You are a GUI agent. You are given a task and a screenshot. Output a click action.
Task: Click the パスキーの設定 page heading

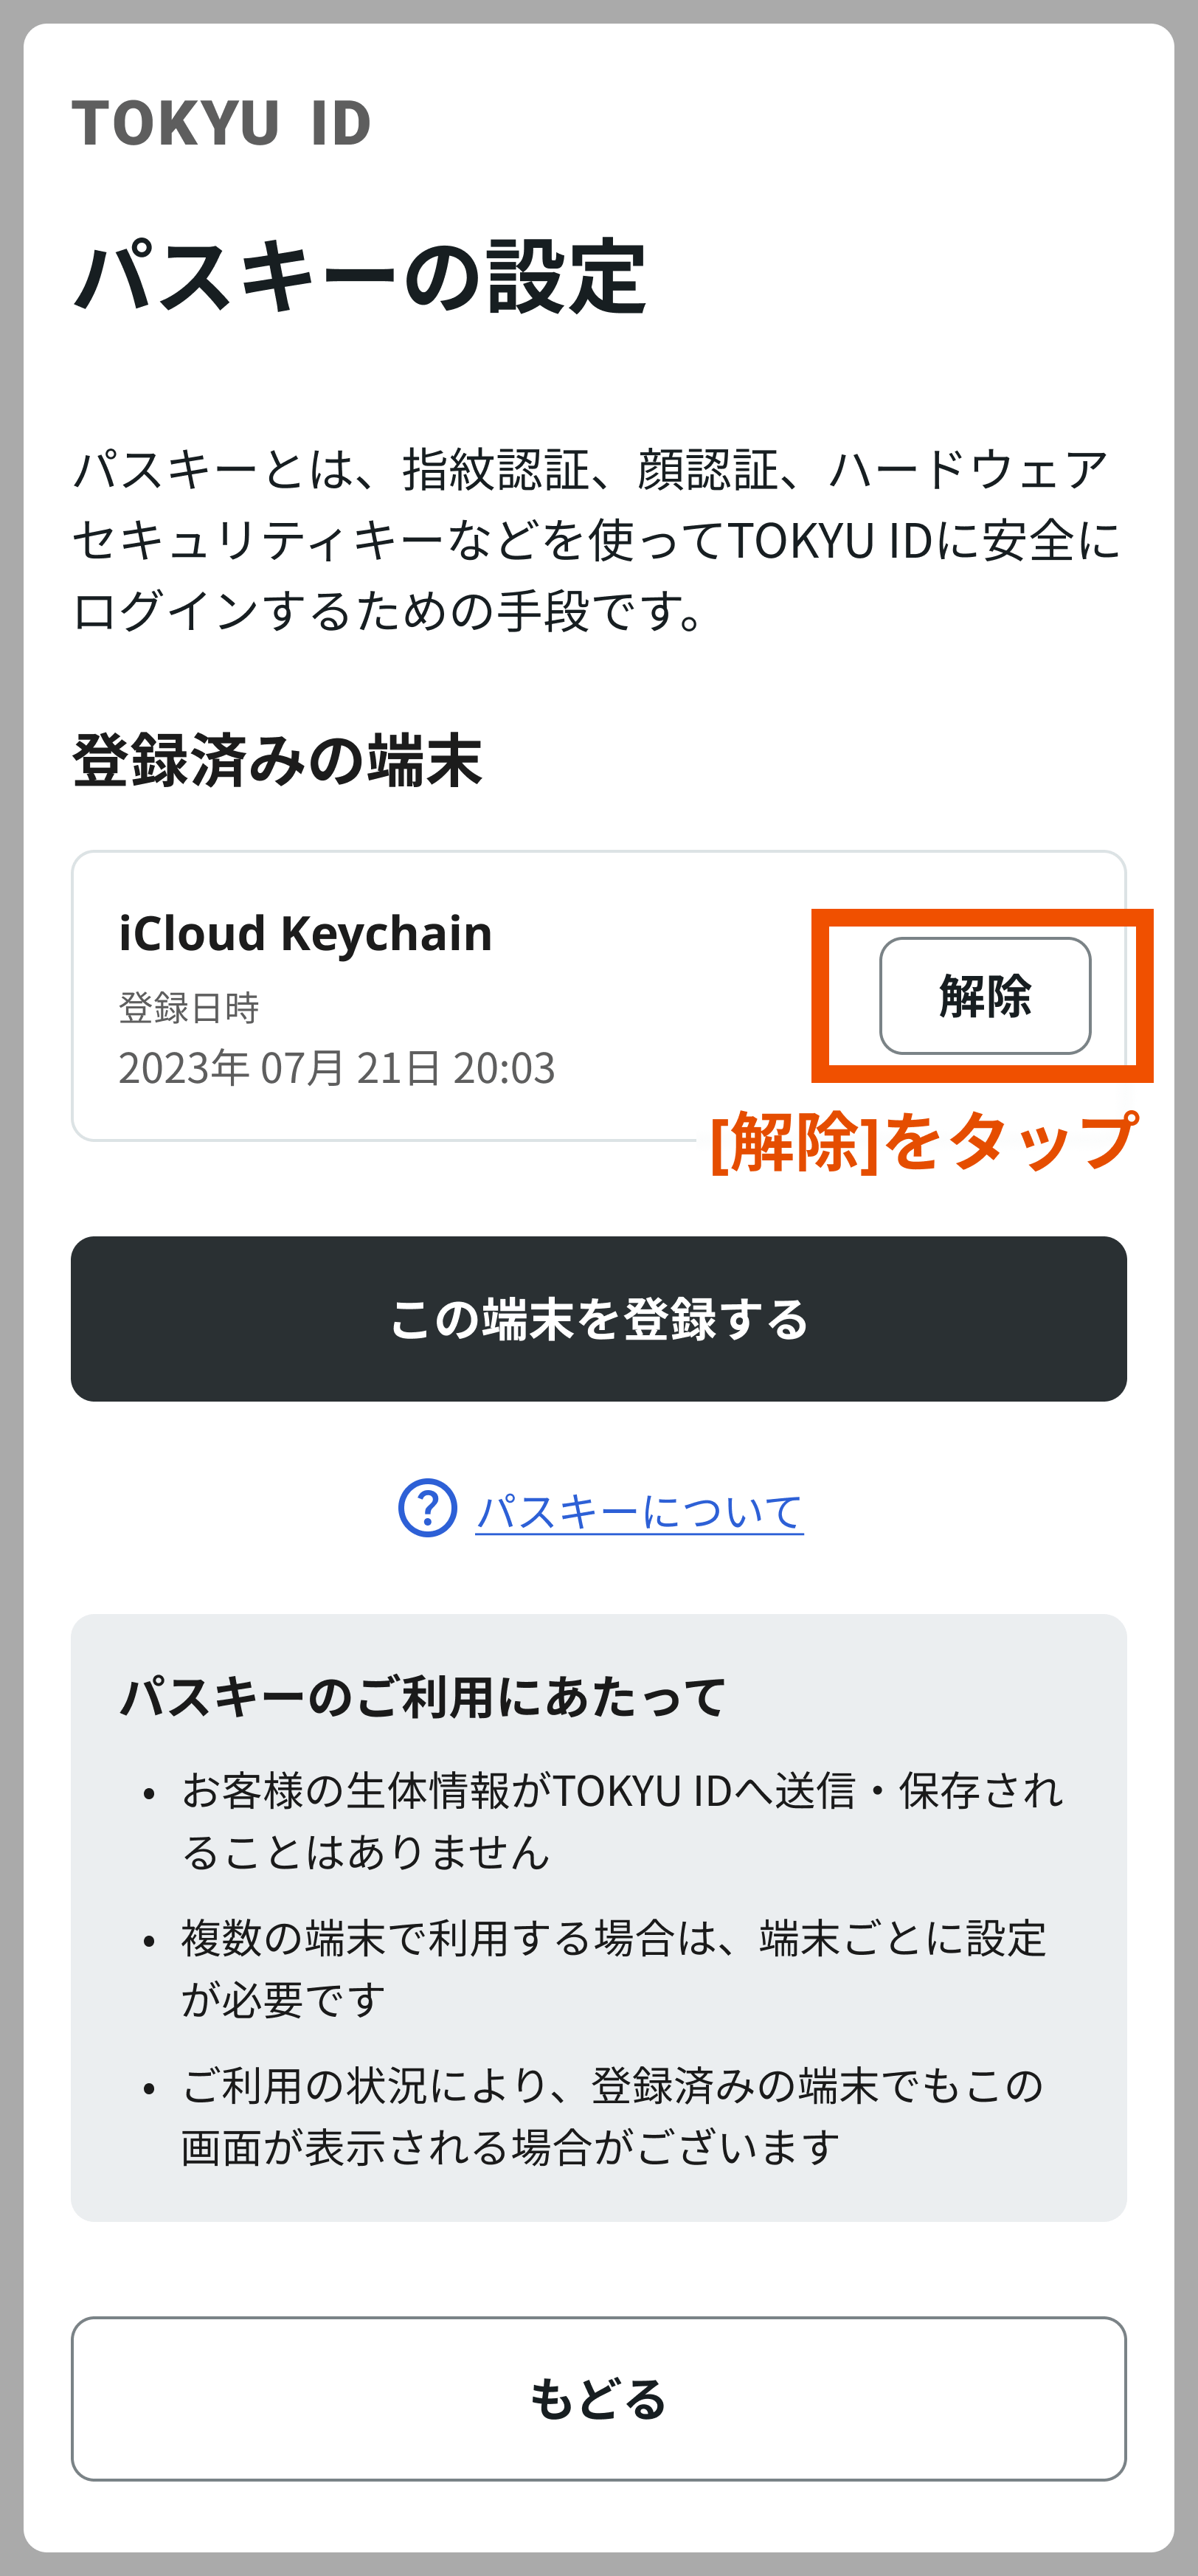[x=360, y=277]
